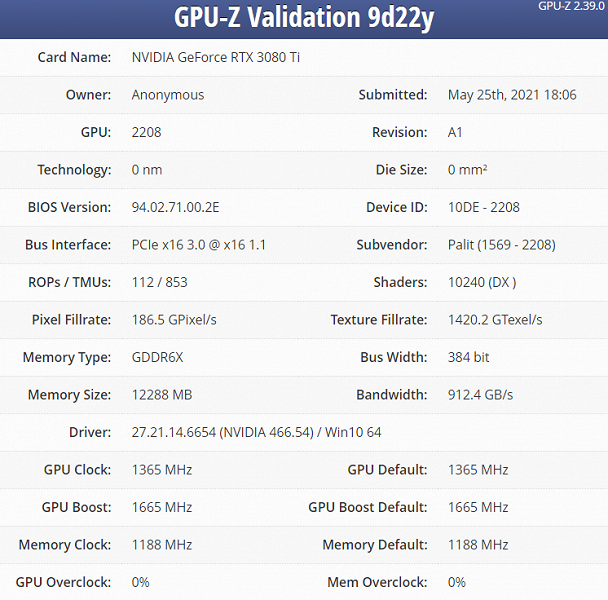Image resolution: width=608 pixels, height=600 pixels.
Task: Click the Device ID value 10DE - 2208
Action: coord(484,207)
